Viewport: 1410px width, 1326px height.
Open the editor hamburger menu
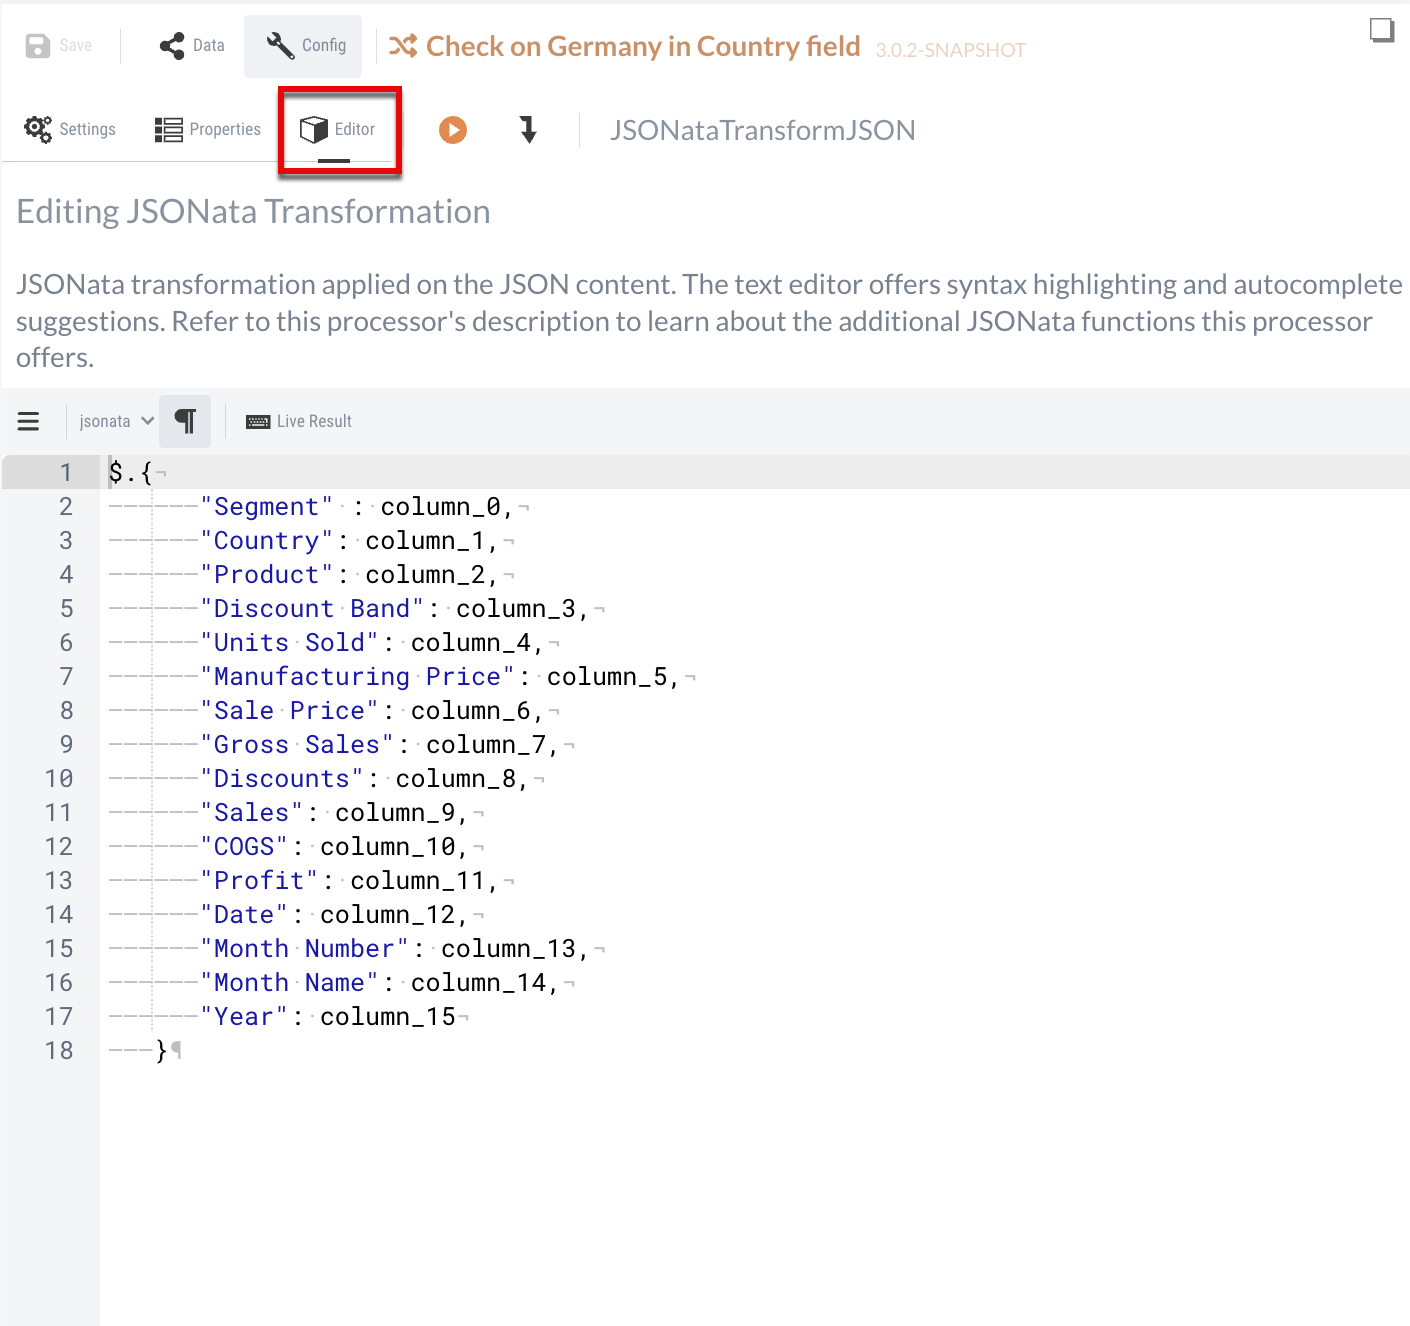[28, 422]
